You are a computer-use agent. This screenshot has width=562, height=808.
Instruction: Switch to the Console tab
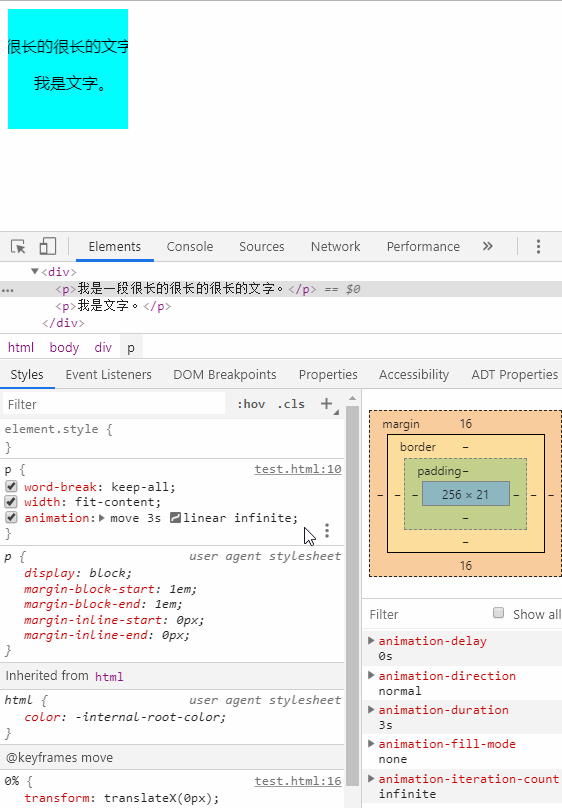tap(190, 246)
